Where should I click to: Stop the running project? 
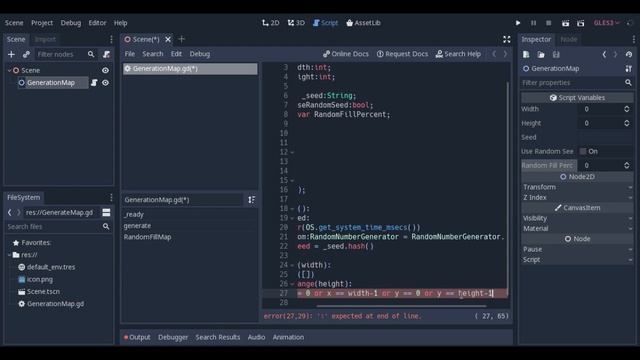[549, 23]
